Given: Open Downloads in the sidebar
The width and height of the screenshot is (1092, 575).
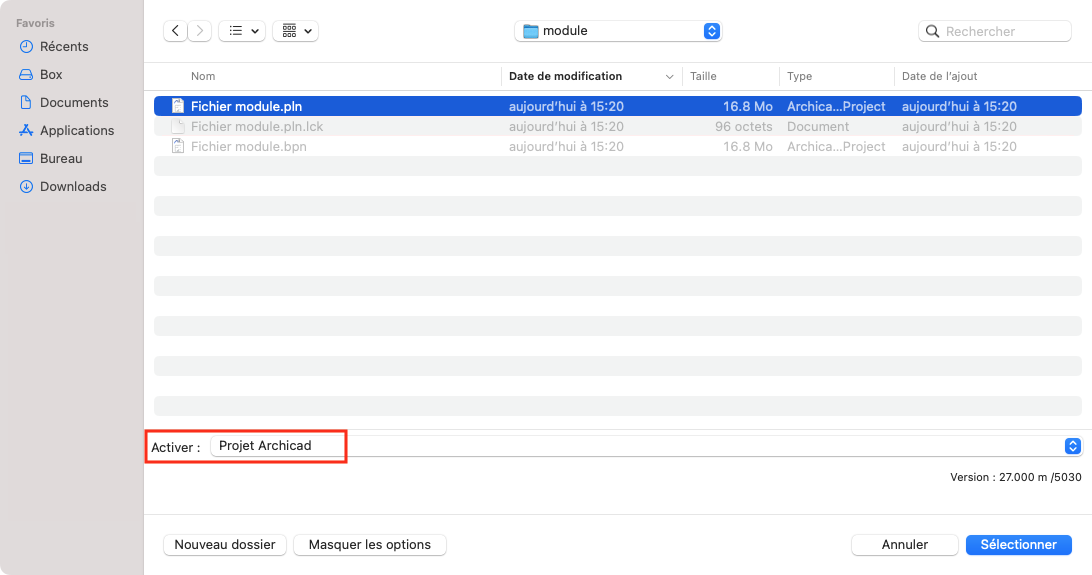Looking at the screenshot, I should click(73, 186).
